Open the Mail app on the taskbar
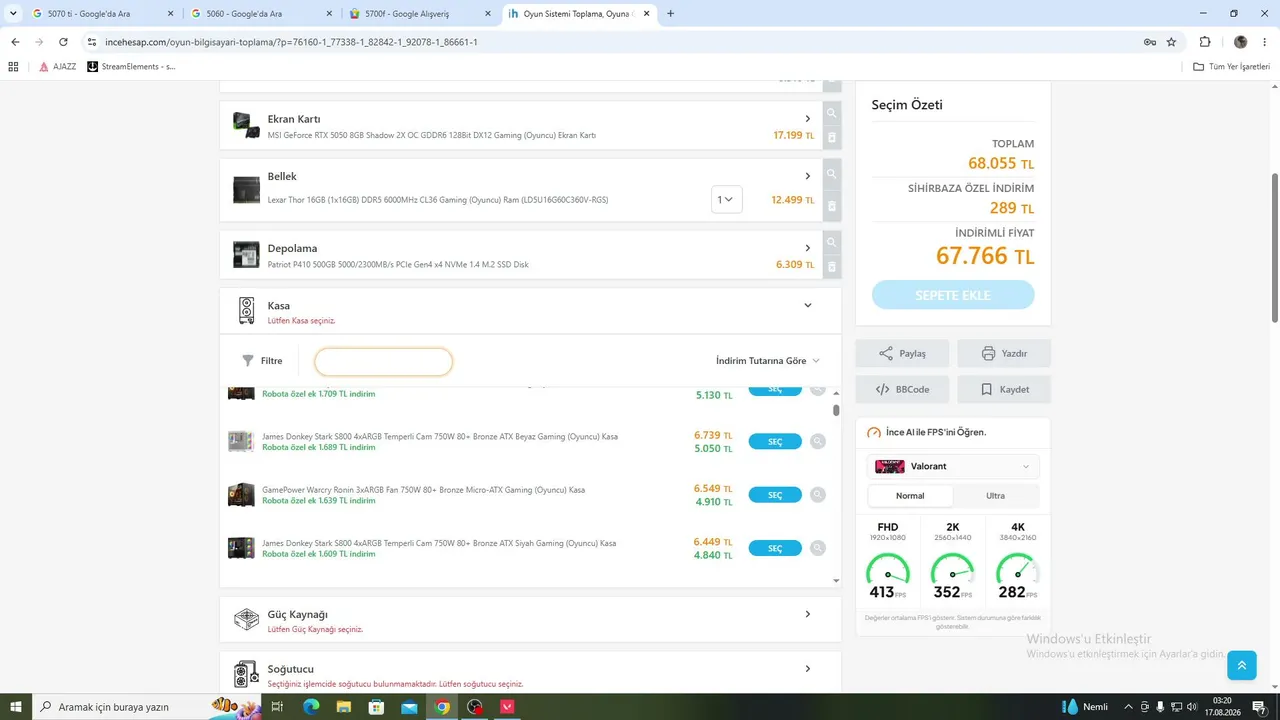This screenshot has height=720, width=1280. tap(409, 707)
